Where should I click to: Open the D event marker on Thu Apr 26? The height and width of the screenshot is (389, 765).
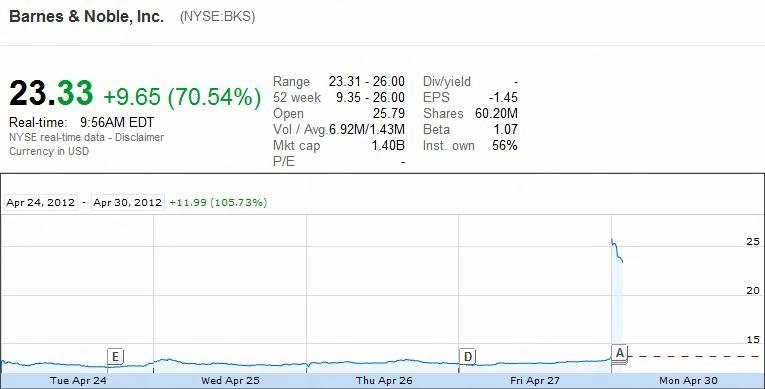[x=467, y=357]
